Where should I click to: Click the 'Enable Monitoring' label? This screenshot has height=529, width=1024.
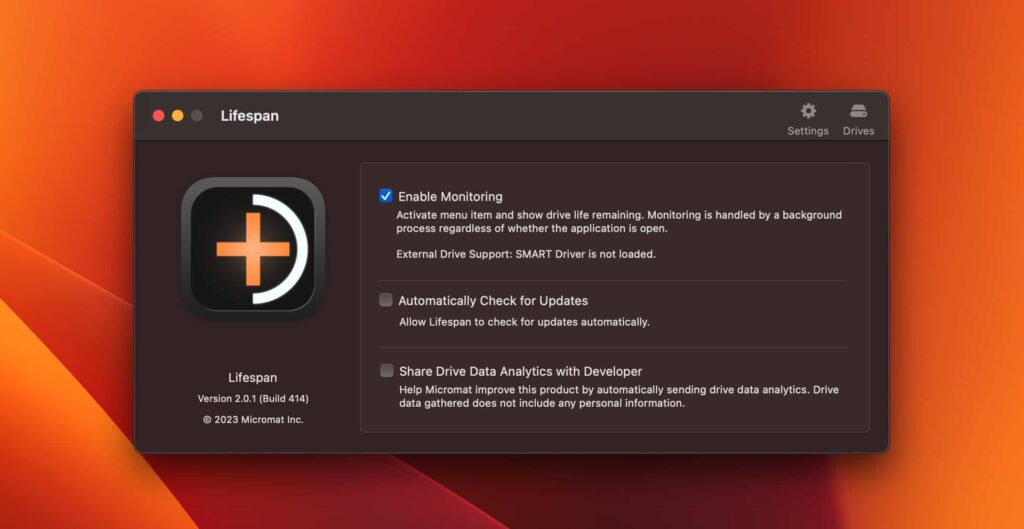click(x=451, y=197)
